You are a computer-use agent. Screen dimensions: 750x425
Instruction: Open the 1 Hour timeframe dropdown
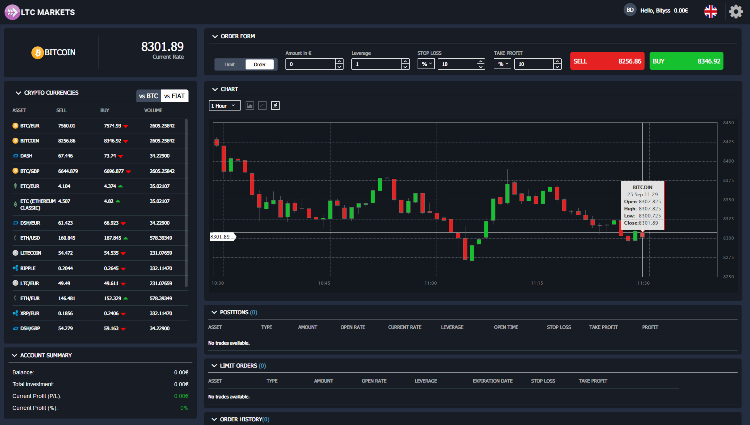click(x=224, y=106)
